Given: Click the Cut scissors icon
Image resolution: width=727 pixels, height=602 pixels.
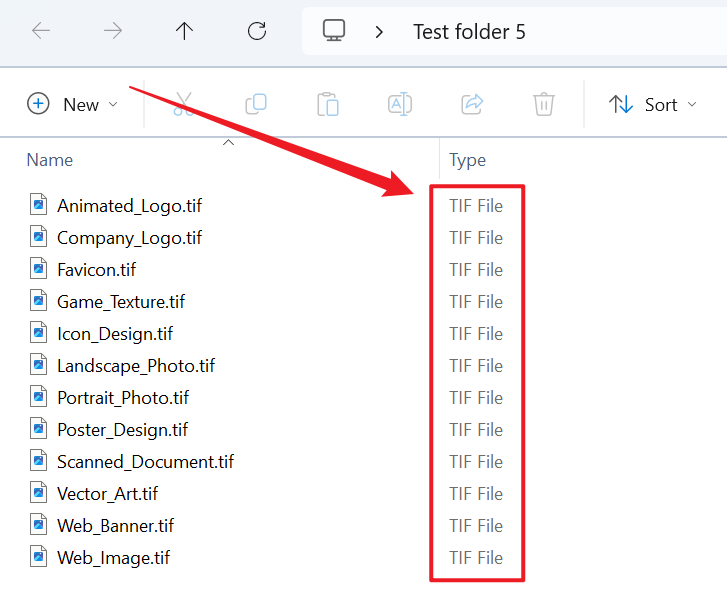Looking at the screenshot, I should point(184,104).
